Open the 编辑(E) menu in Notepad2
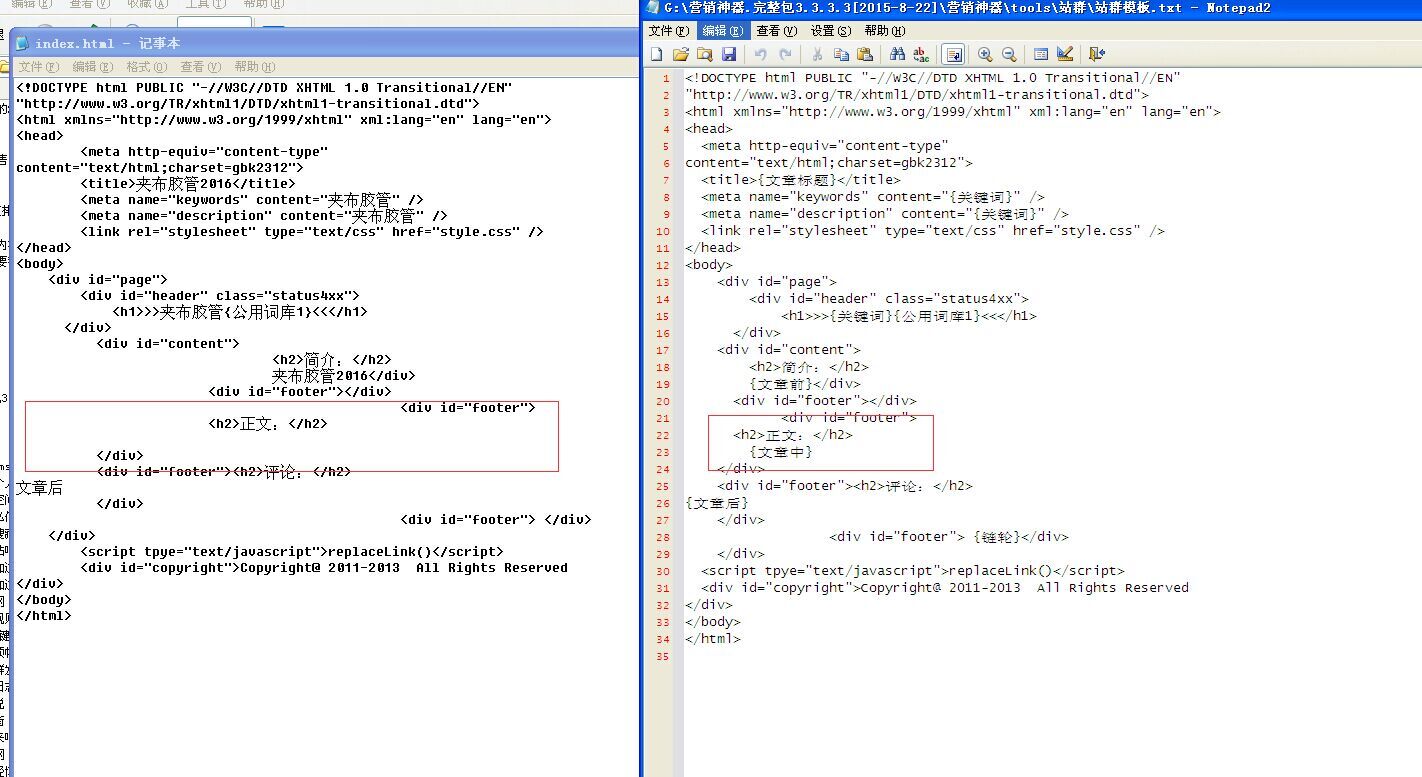Image resolution: width=1422 pixels, height=777 pixels. (x=722, y=31)
